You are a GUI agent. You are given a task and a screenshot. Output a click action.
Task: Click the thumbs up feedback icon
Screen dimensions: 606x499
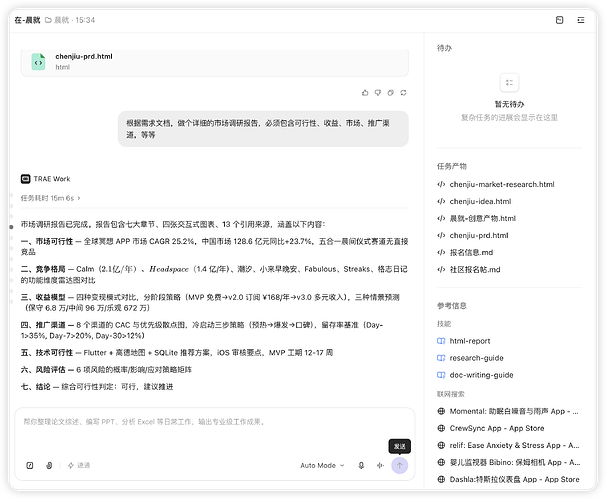point(365,93)
